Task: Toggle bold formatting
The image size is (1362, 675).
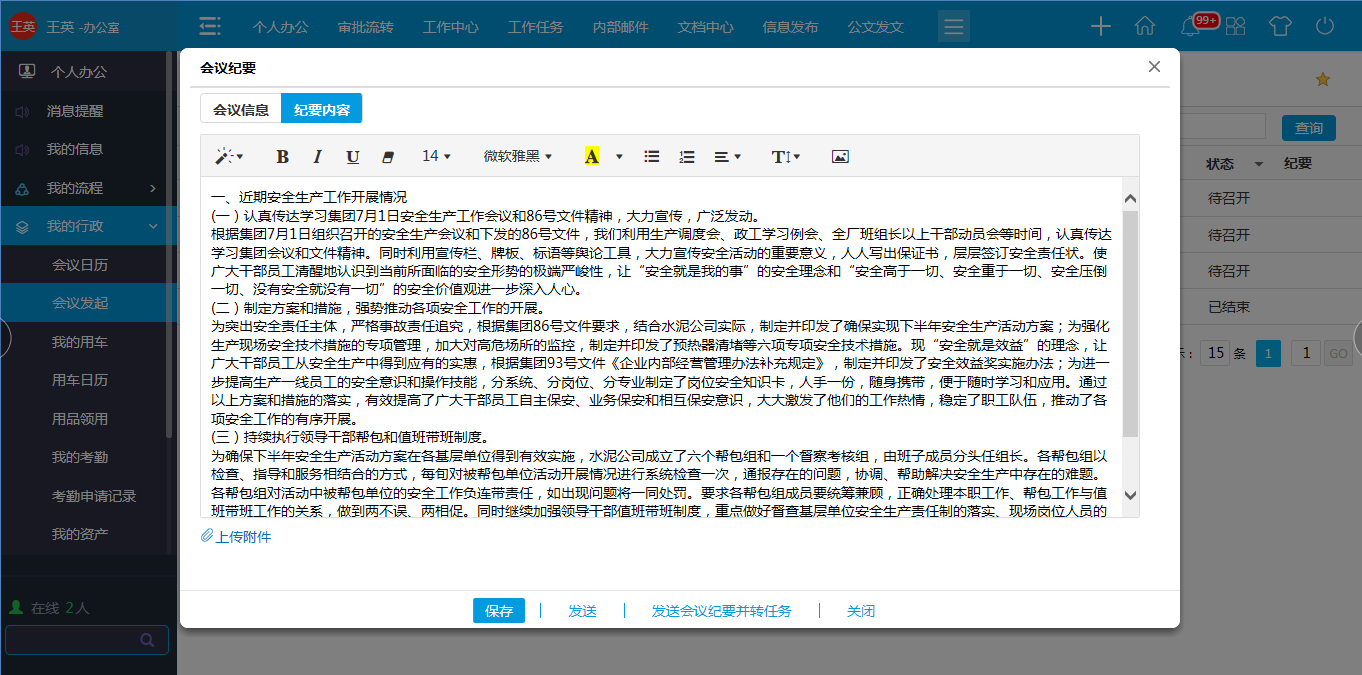Action: coord(282,156)
